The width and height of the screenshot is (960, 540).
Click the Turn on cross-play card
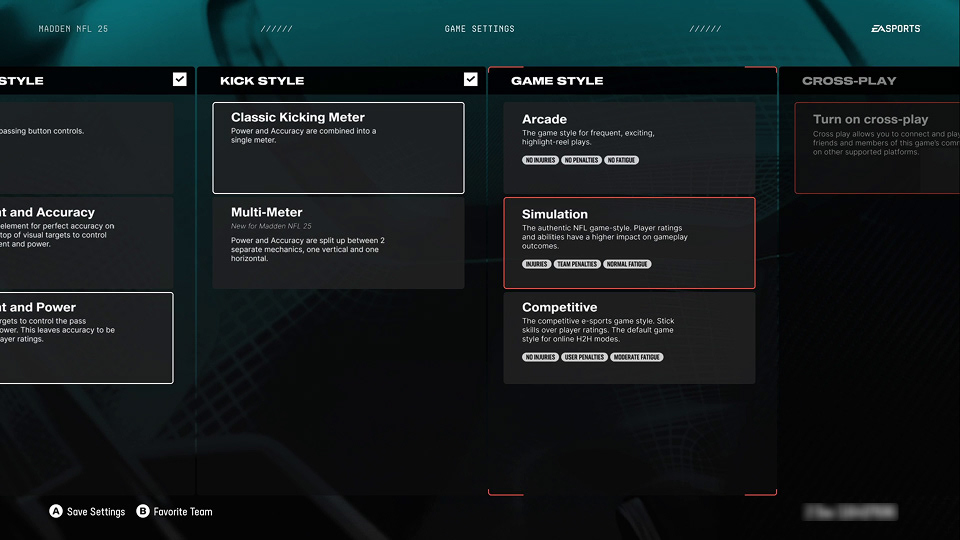(877, 148)
